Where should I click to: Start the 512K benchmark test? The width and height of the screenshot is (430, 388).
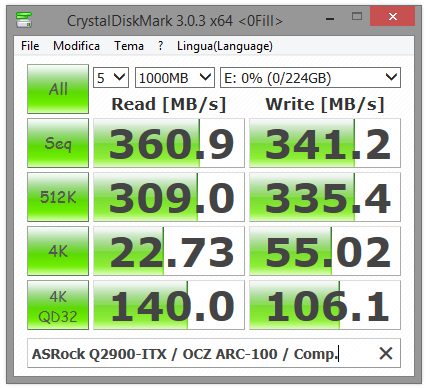58,197
